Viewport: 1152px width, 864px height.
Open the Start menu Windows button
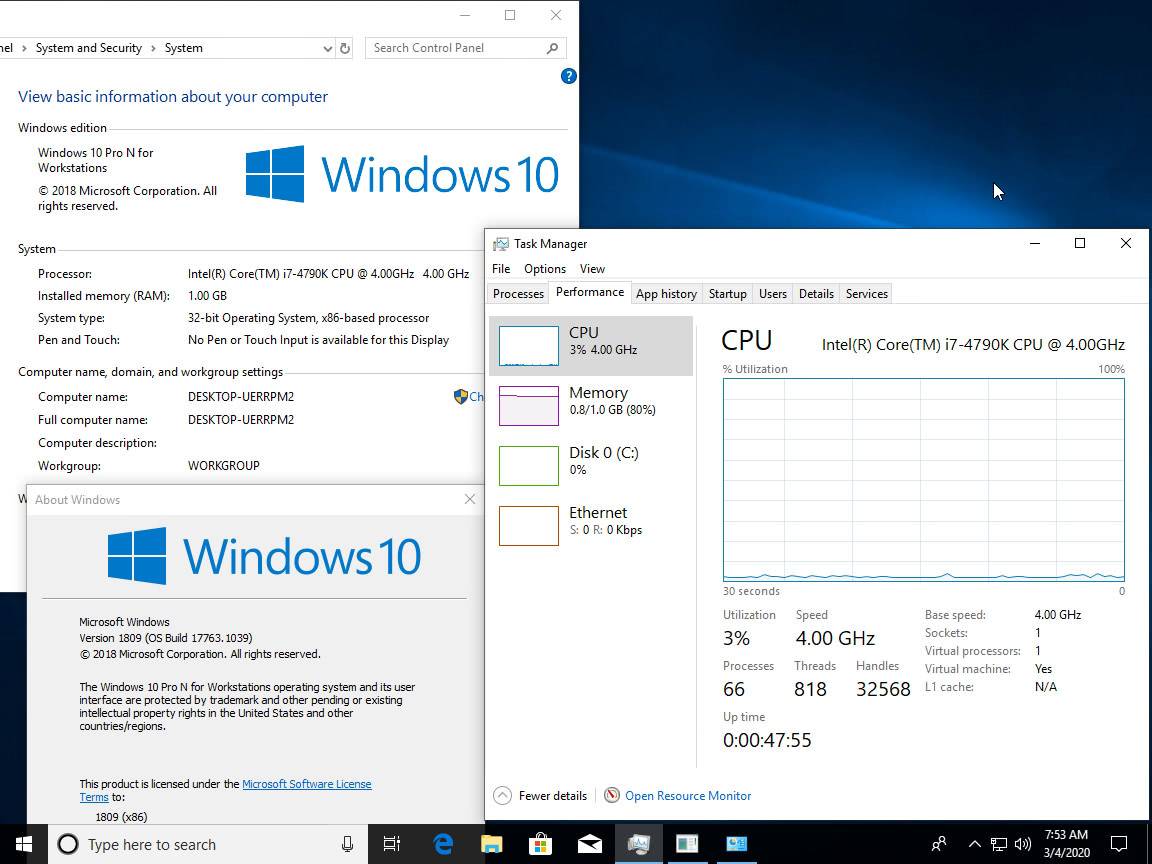[x=24, y=844]
